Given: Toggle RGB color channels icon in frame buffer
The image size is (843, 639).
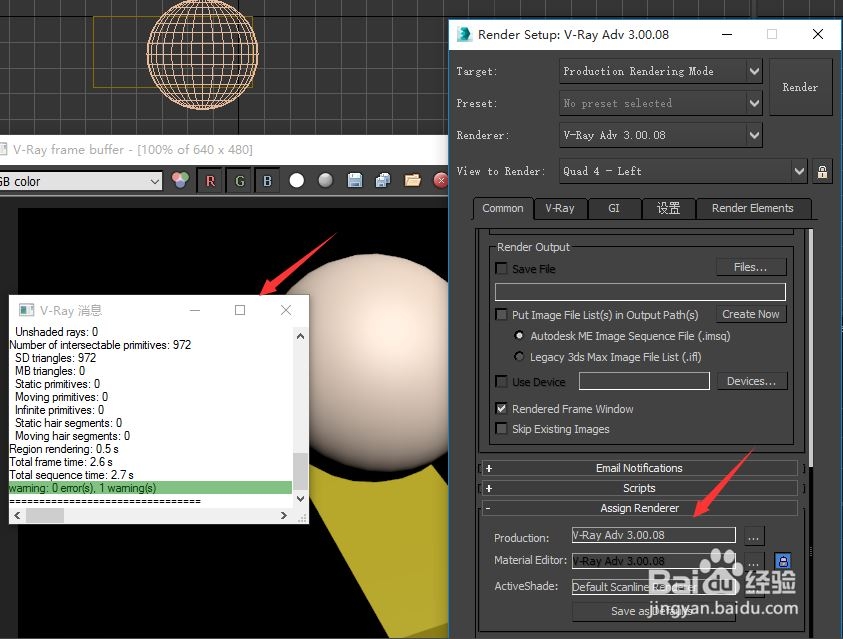Looking at the screenshot, I should coord(180,181).
